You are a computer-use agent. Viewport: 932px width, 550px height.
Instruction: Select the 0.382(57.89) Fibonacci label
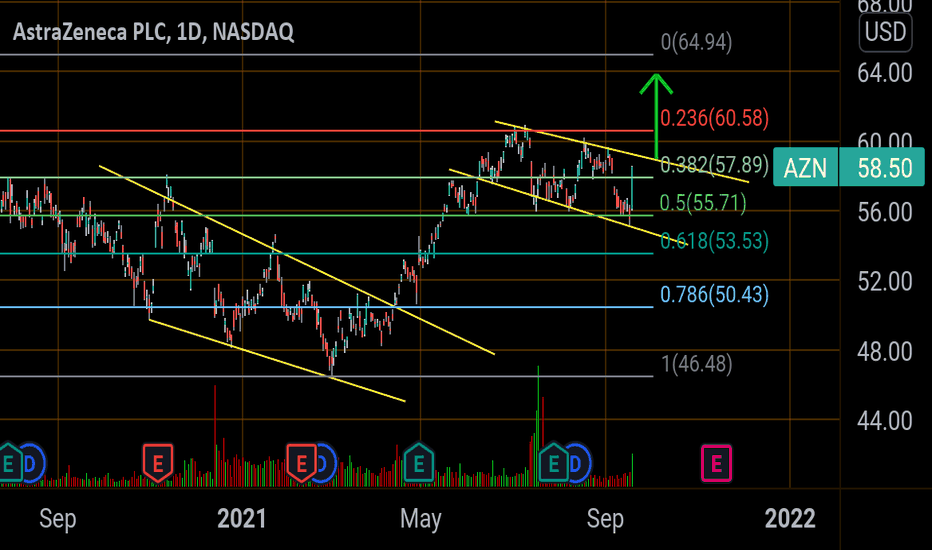[714, 164]
